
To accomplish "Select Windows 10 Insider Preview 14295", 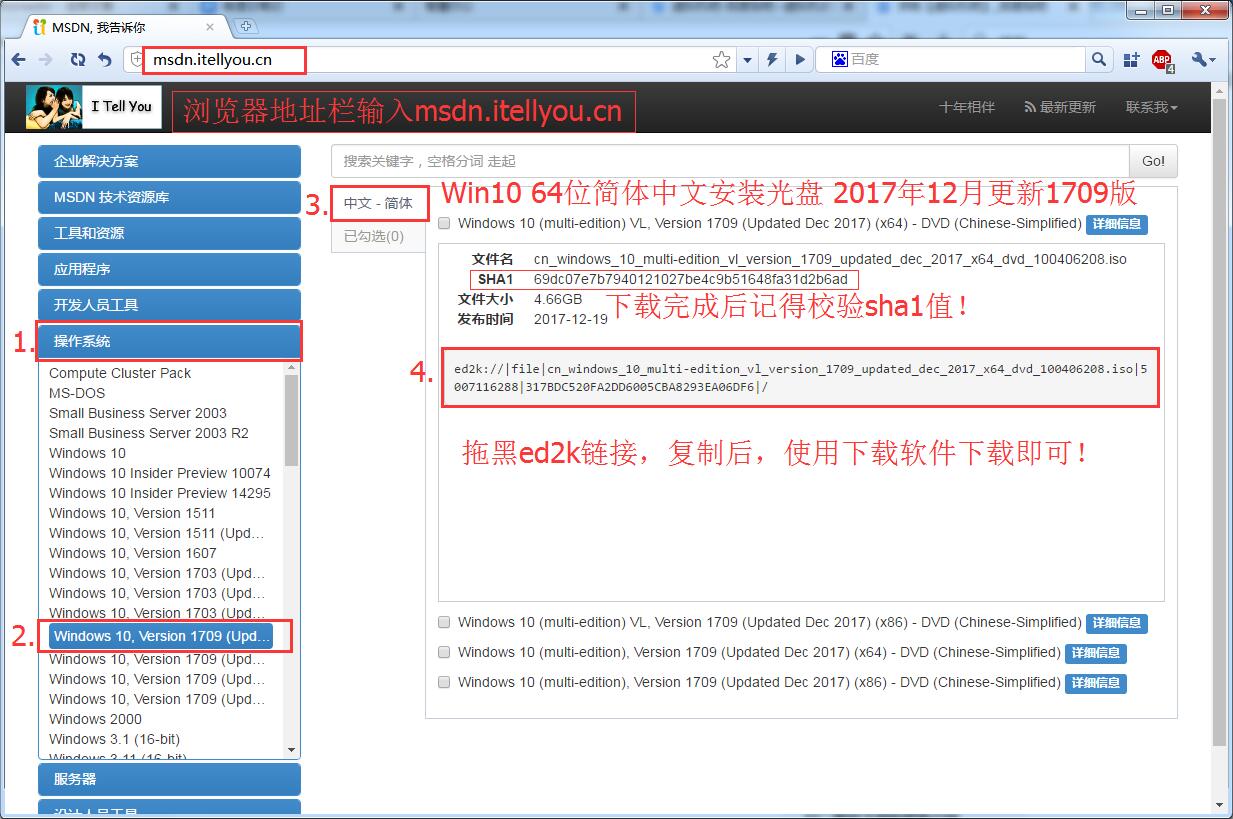I will point(160,493).
